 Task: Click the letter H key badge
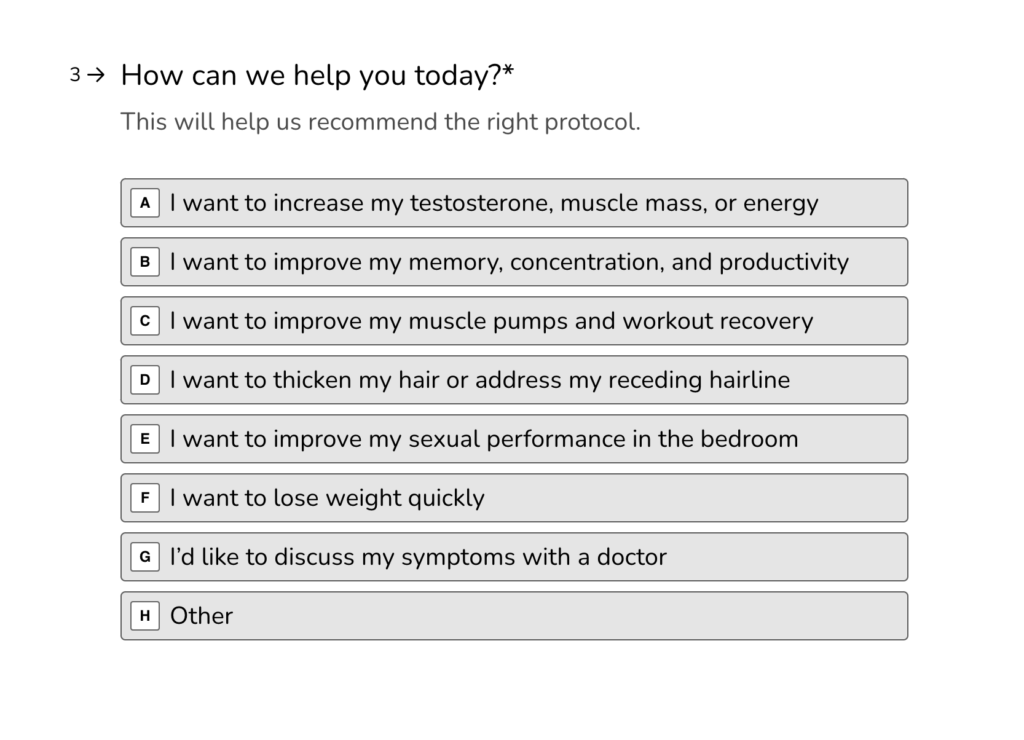coord(145,616)
